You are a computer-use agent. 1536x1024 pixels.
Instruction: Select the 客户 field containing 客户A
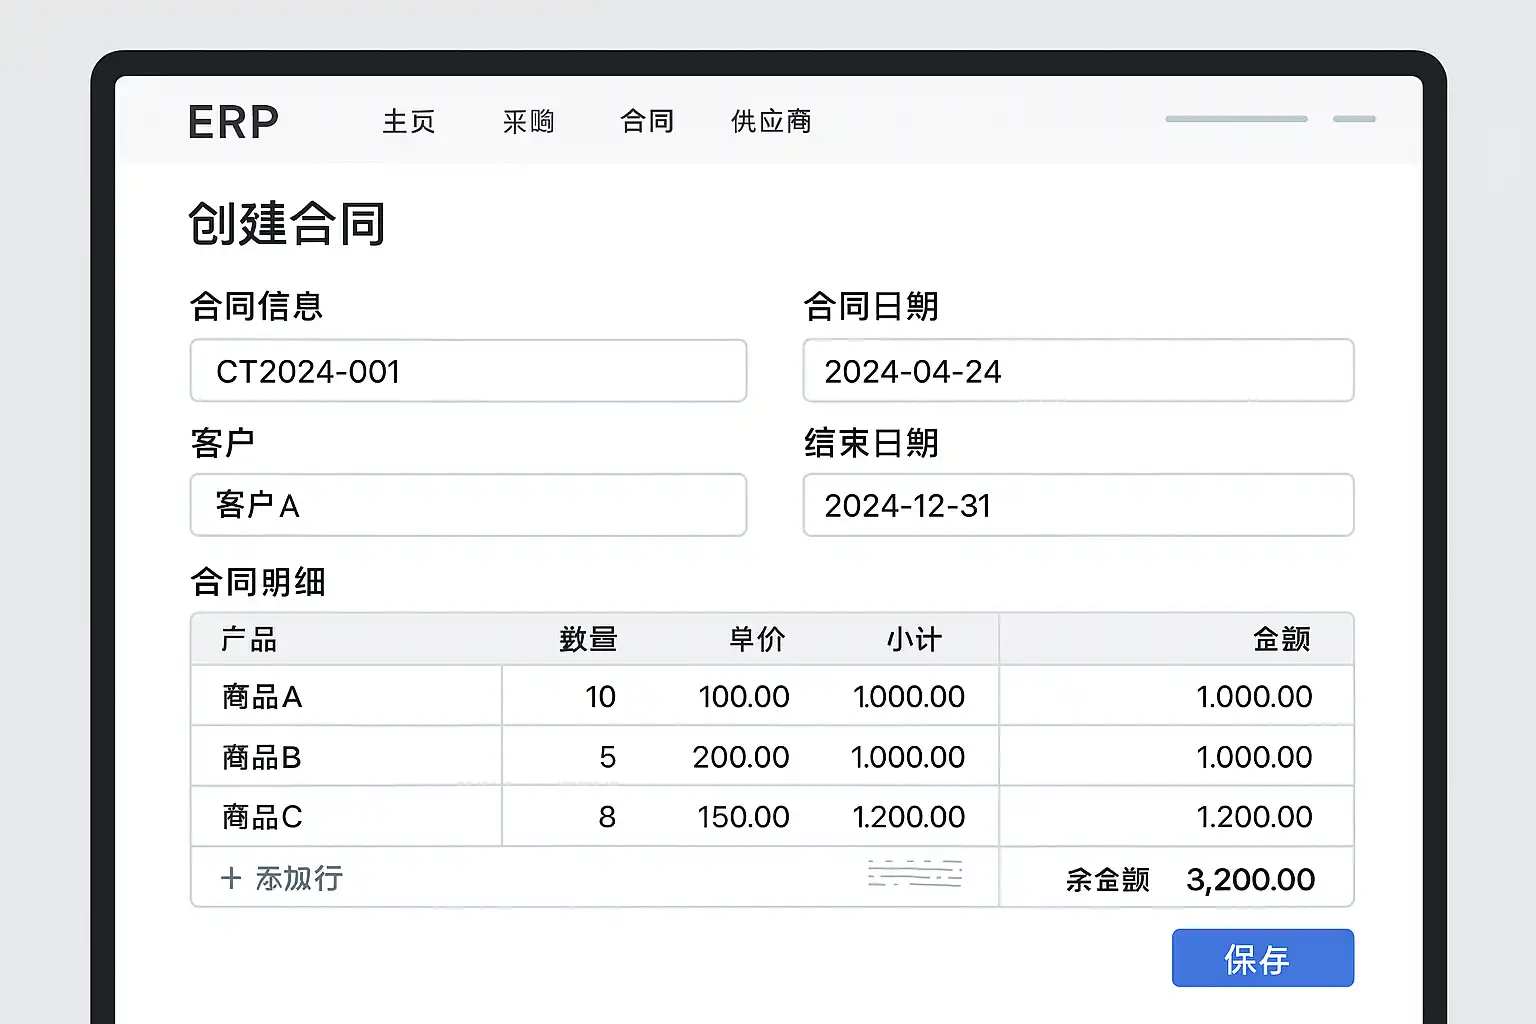point(468,505)
